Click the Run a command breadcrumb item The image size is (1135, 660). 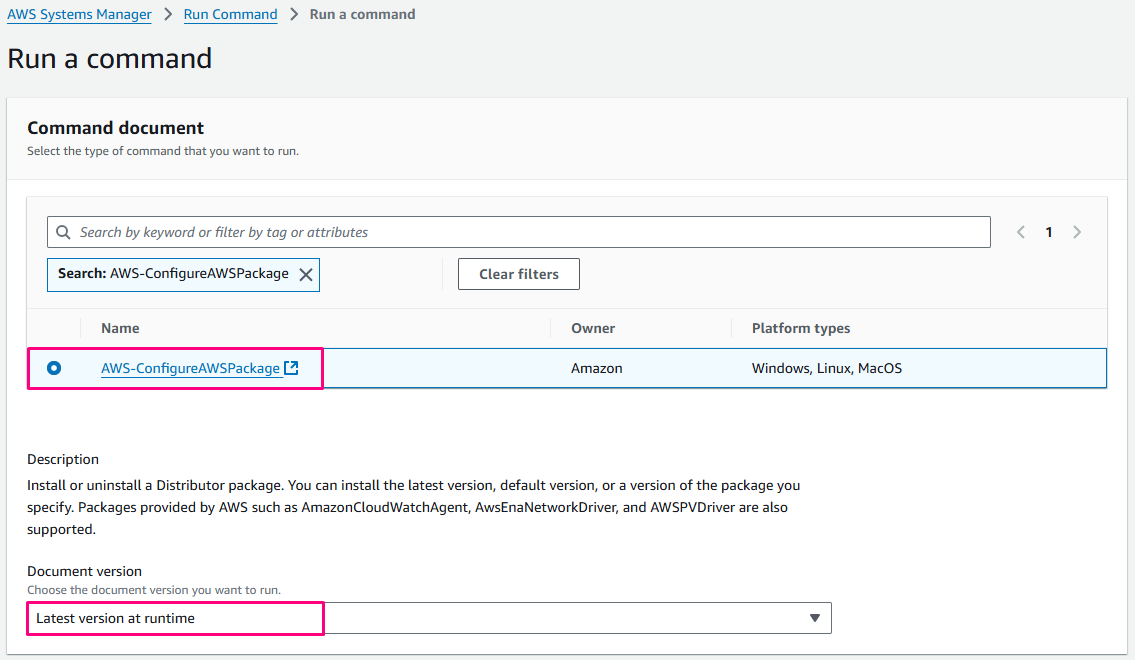[x=362, y=15]
